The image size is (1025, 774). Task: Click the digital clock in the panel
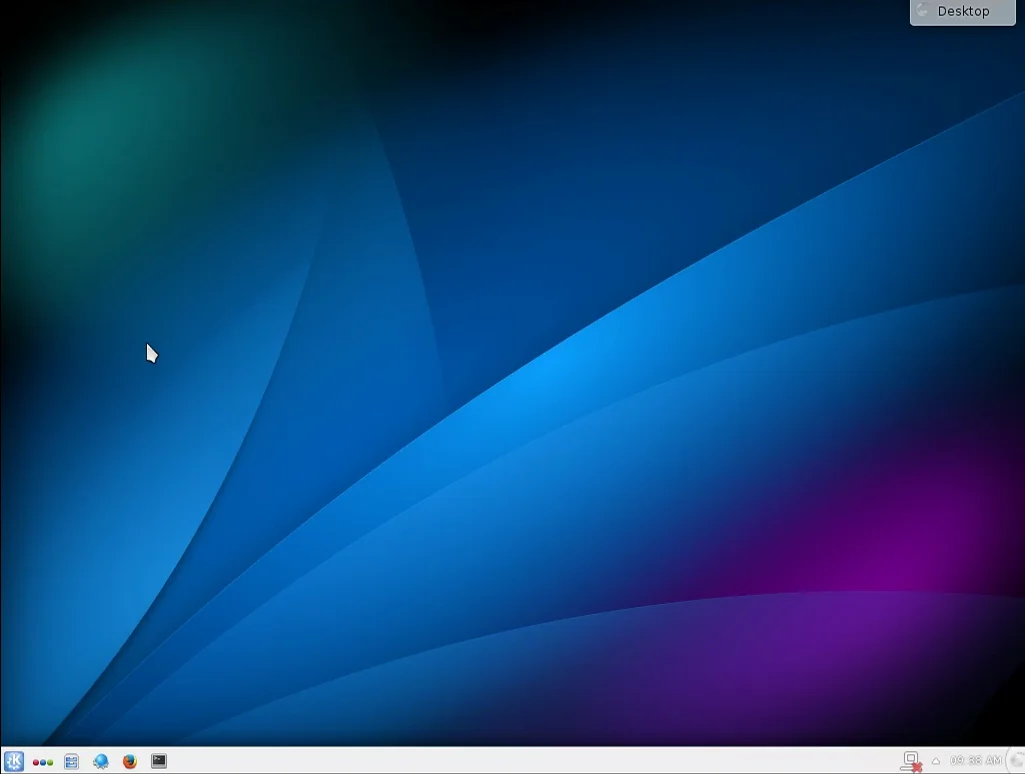pyautogui.click(x=975, y=761)
